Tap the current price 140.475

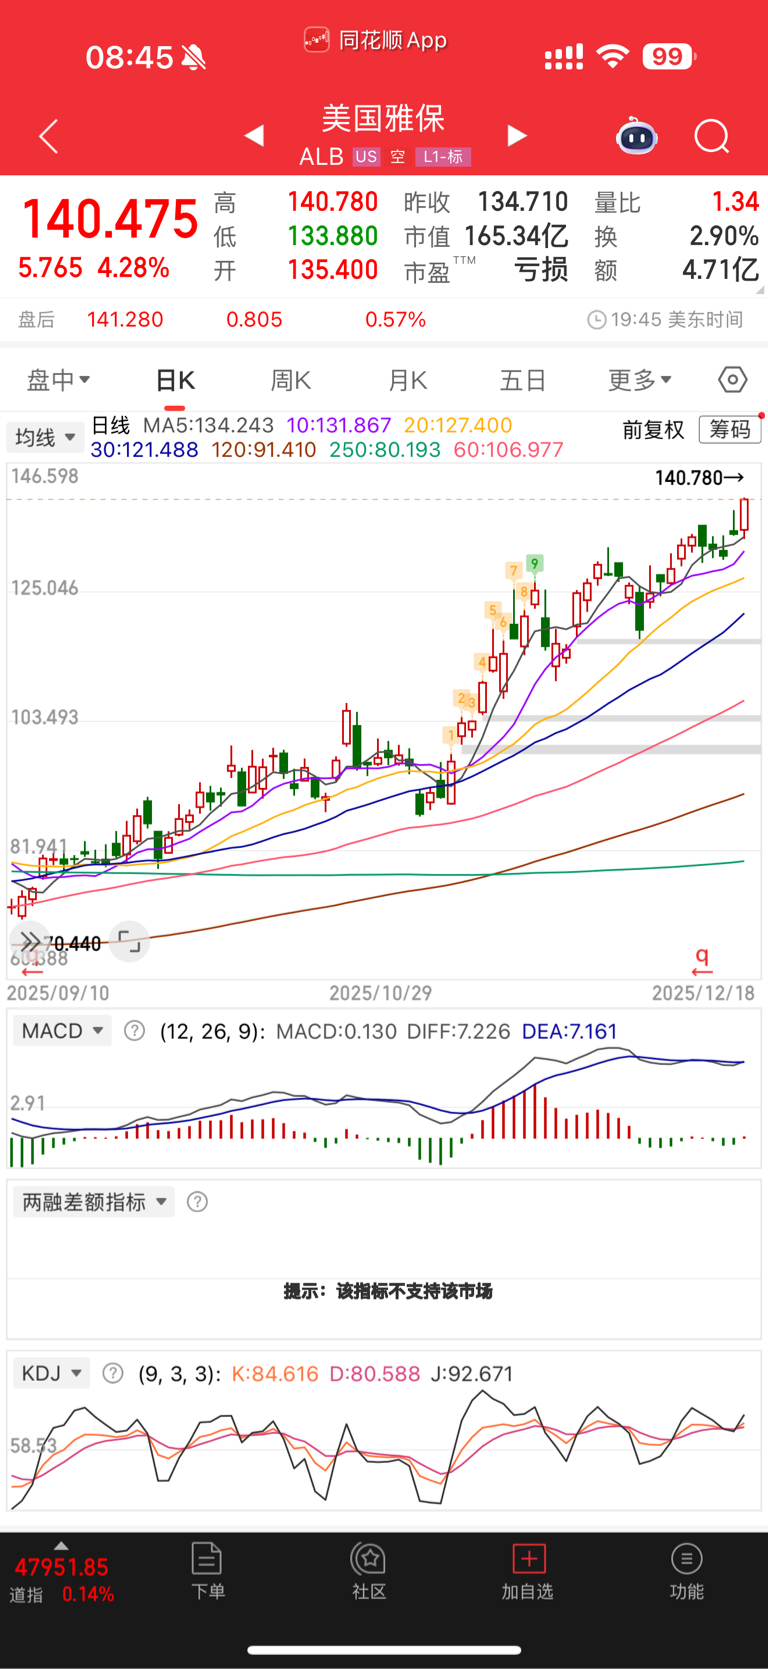click(x=110, y=219)
